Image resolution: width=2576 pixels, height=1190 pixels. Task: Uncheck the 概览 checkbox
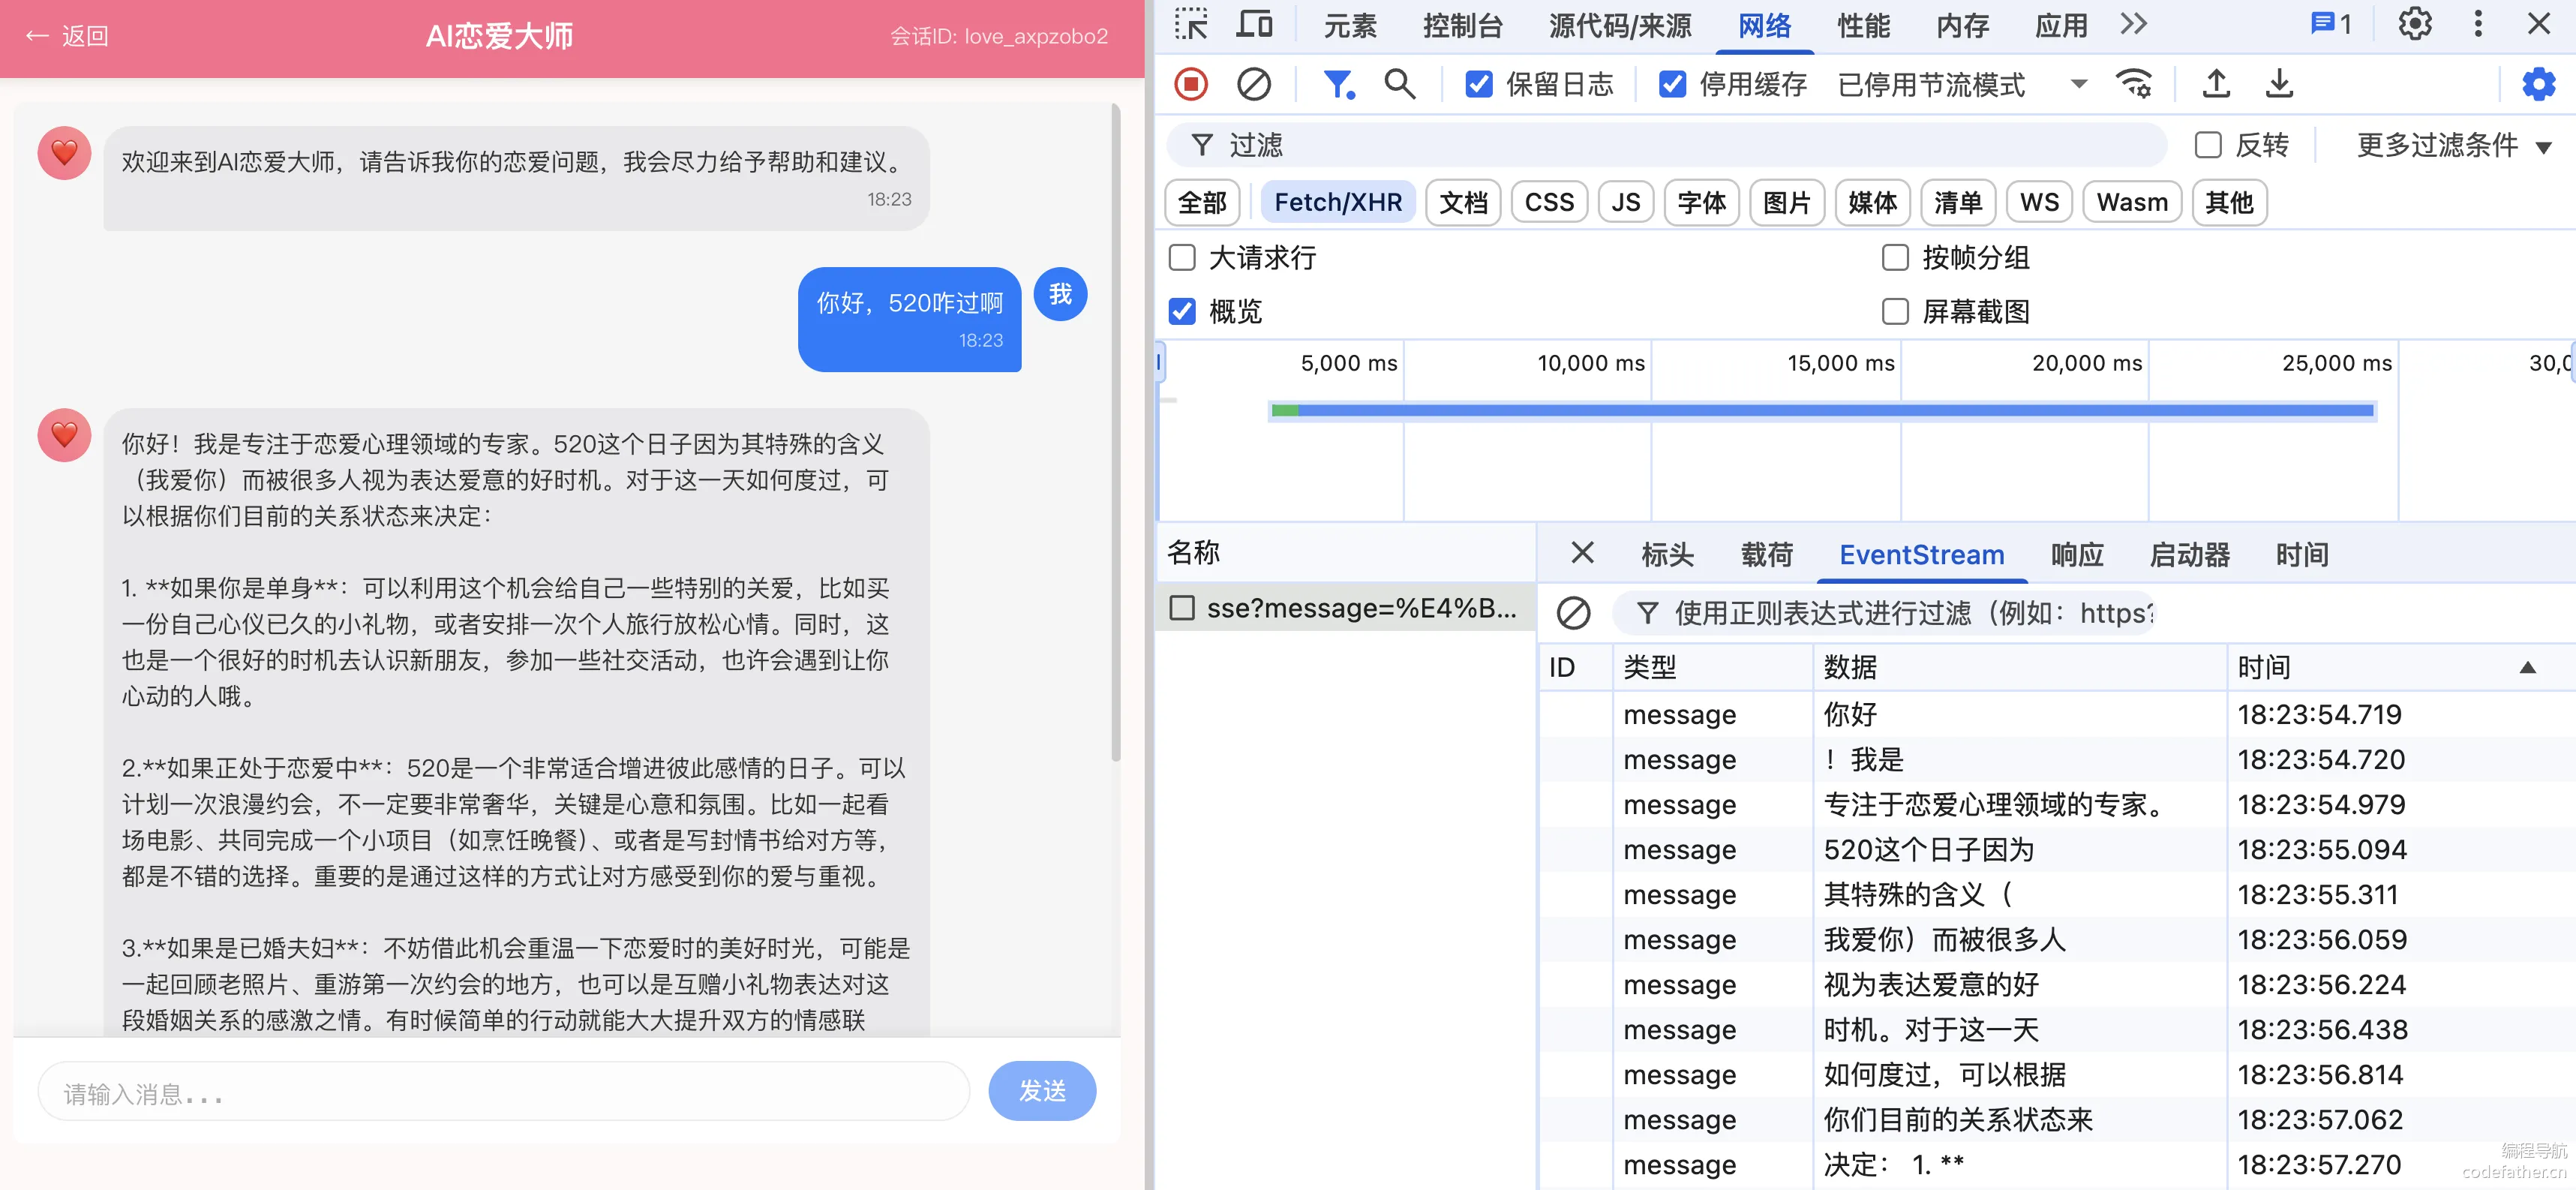click(1182, 312)
